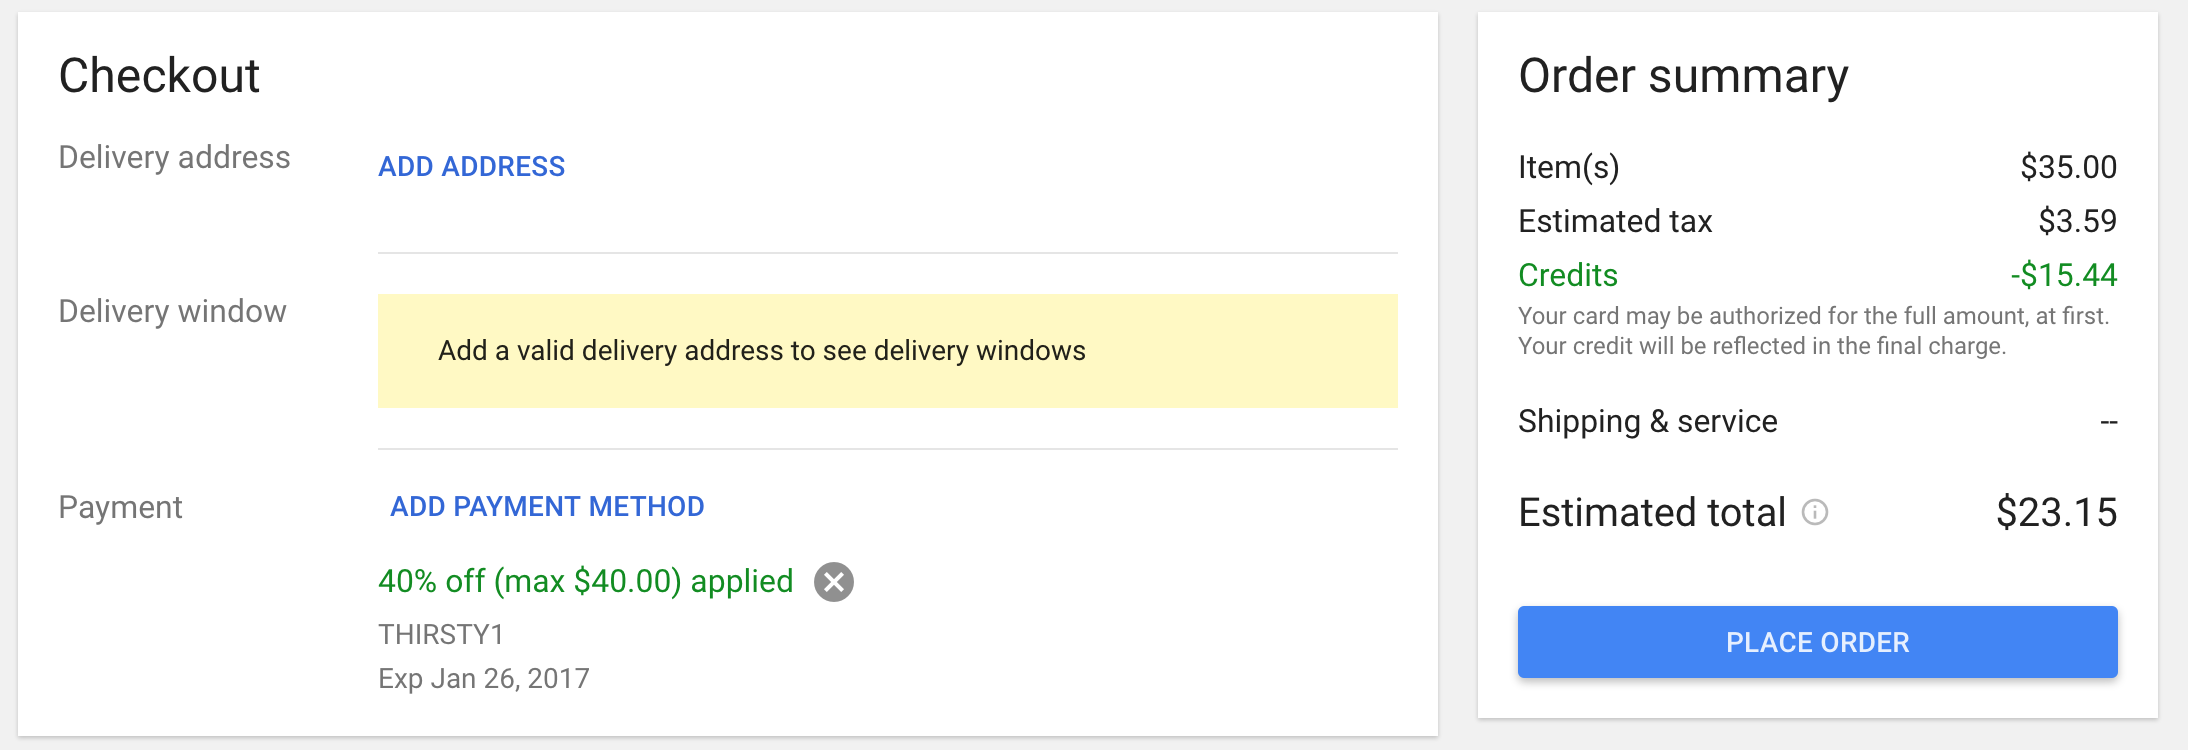Click the -$15.44 credits amount
Viewport: 2188px width, 750px height.
(2063, 275)
